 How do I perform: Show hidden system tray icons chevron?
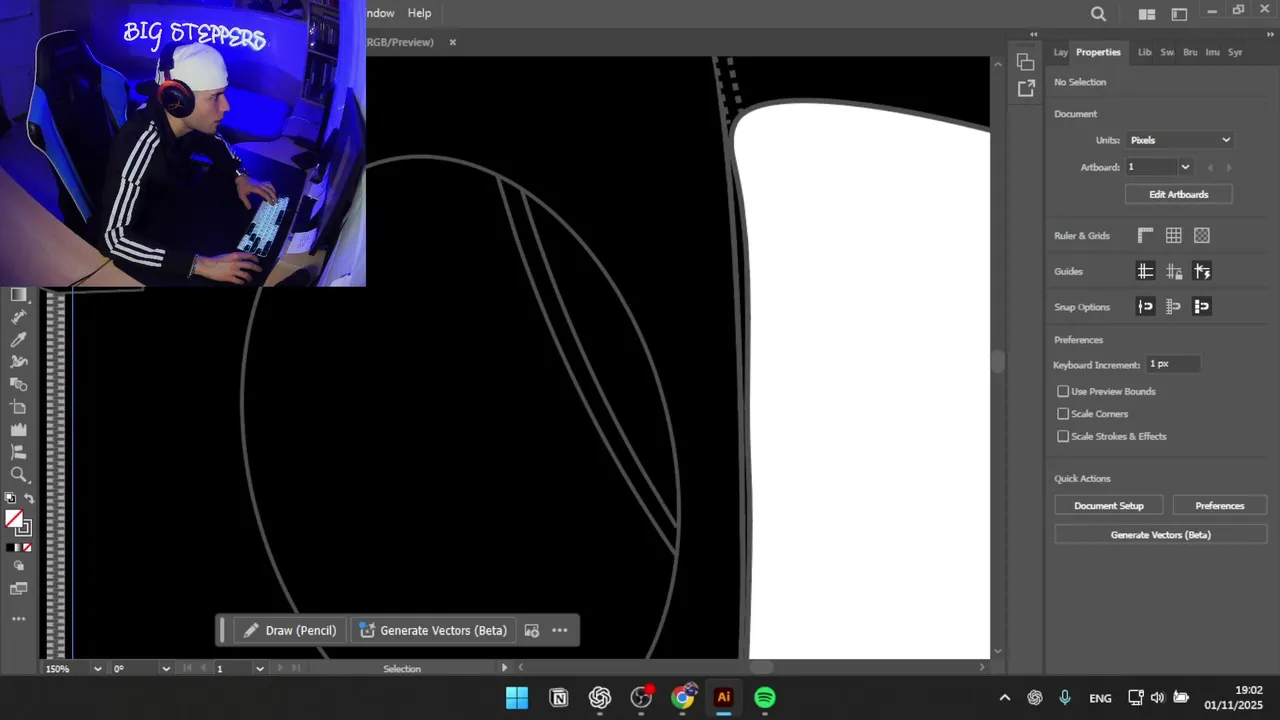click(x=1005, y=698)
